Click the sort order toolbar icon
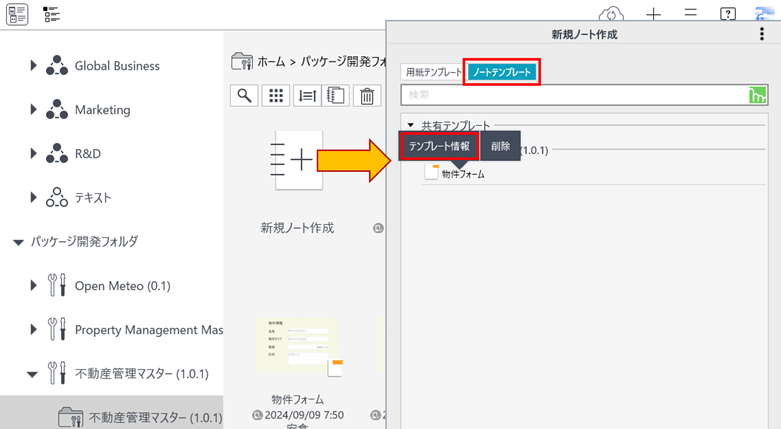 [x=308, y=95]
